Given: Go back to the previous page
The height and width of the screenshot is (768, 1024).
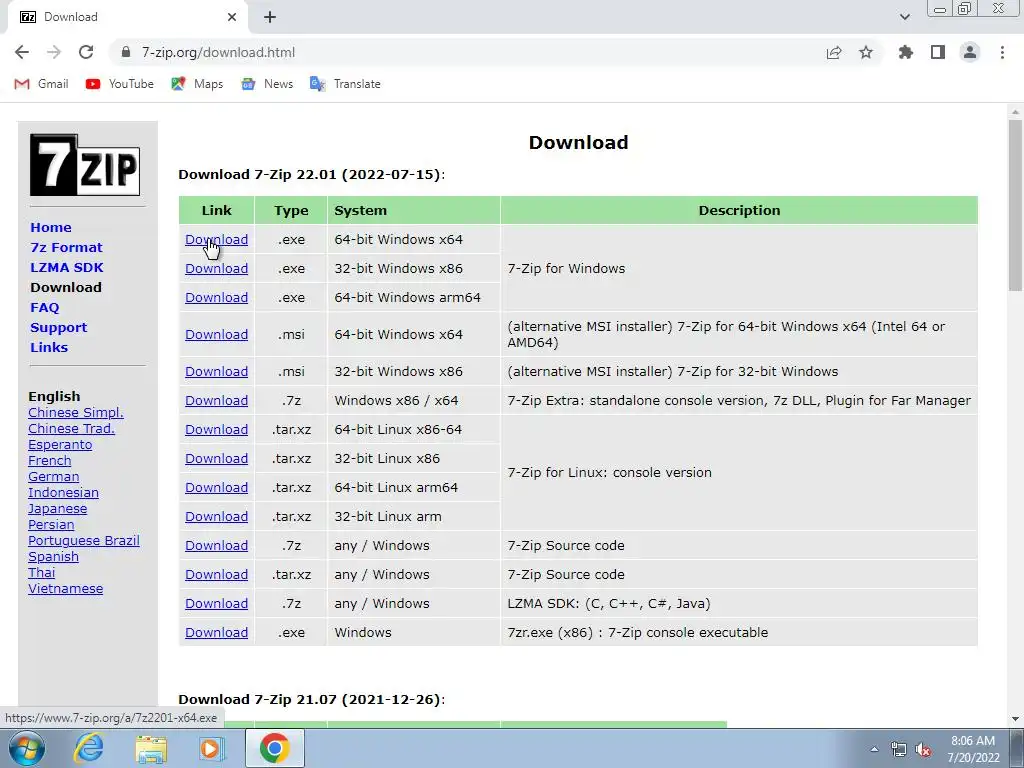Looking at the screenshot, I should coord(22,52).
